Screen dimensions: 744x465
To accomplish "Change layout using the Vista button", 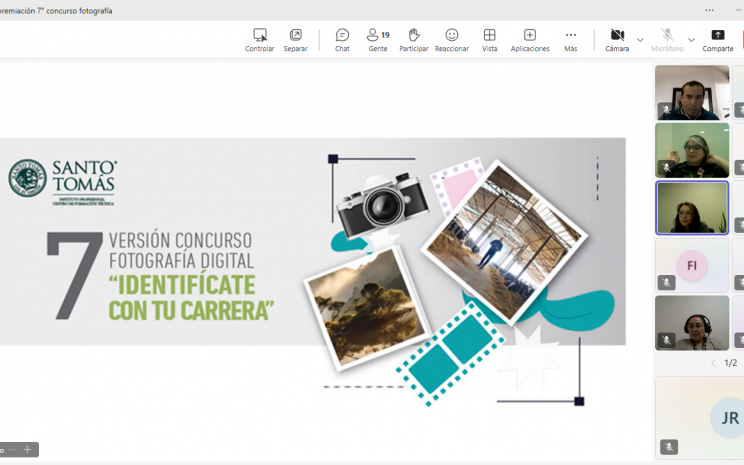I will pyautogui.click(x=489, y=40).
